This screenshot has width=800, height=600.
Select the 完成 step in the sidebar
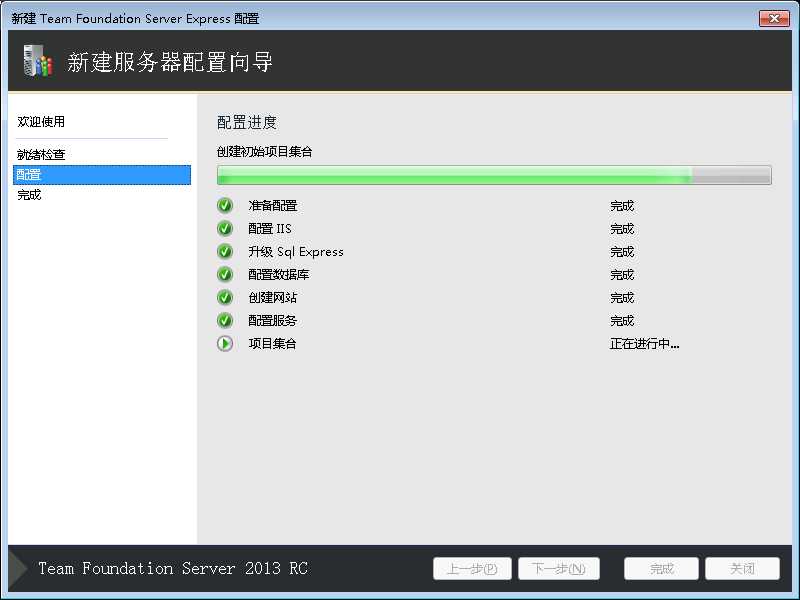[29, 195]
